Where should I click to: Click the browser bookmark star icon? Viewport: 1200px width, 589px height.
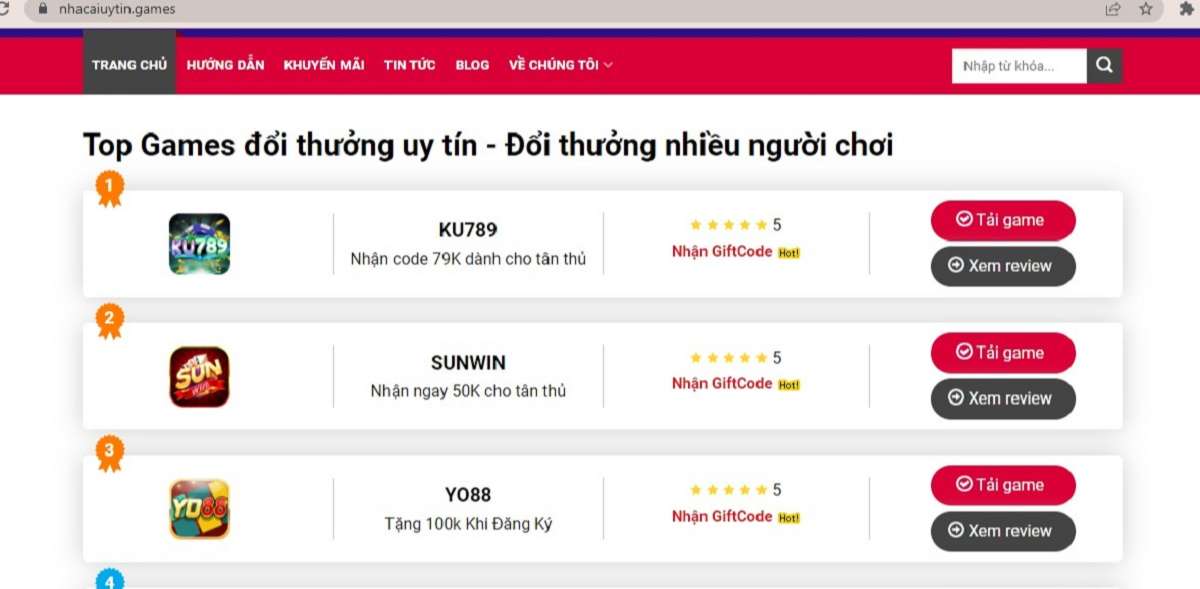coord(1144,8)
